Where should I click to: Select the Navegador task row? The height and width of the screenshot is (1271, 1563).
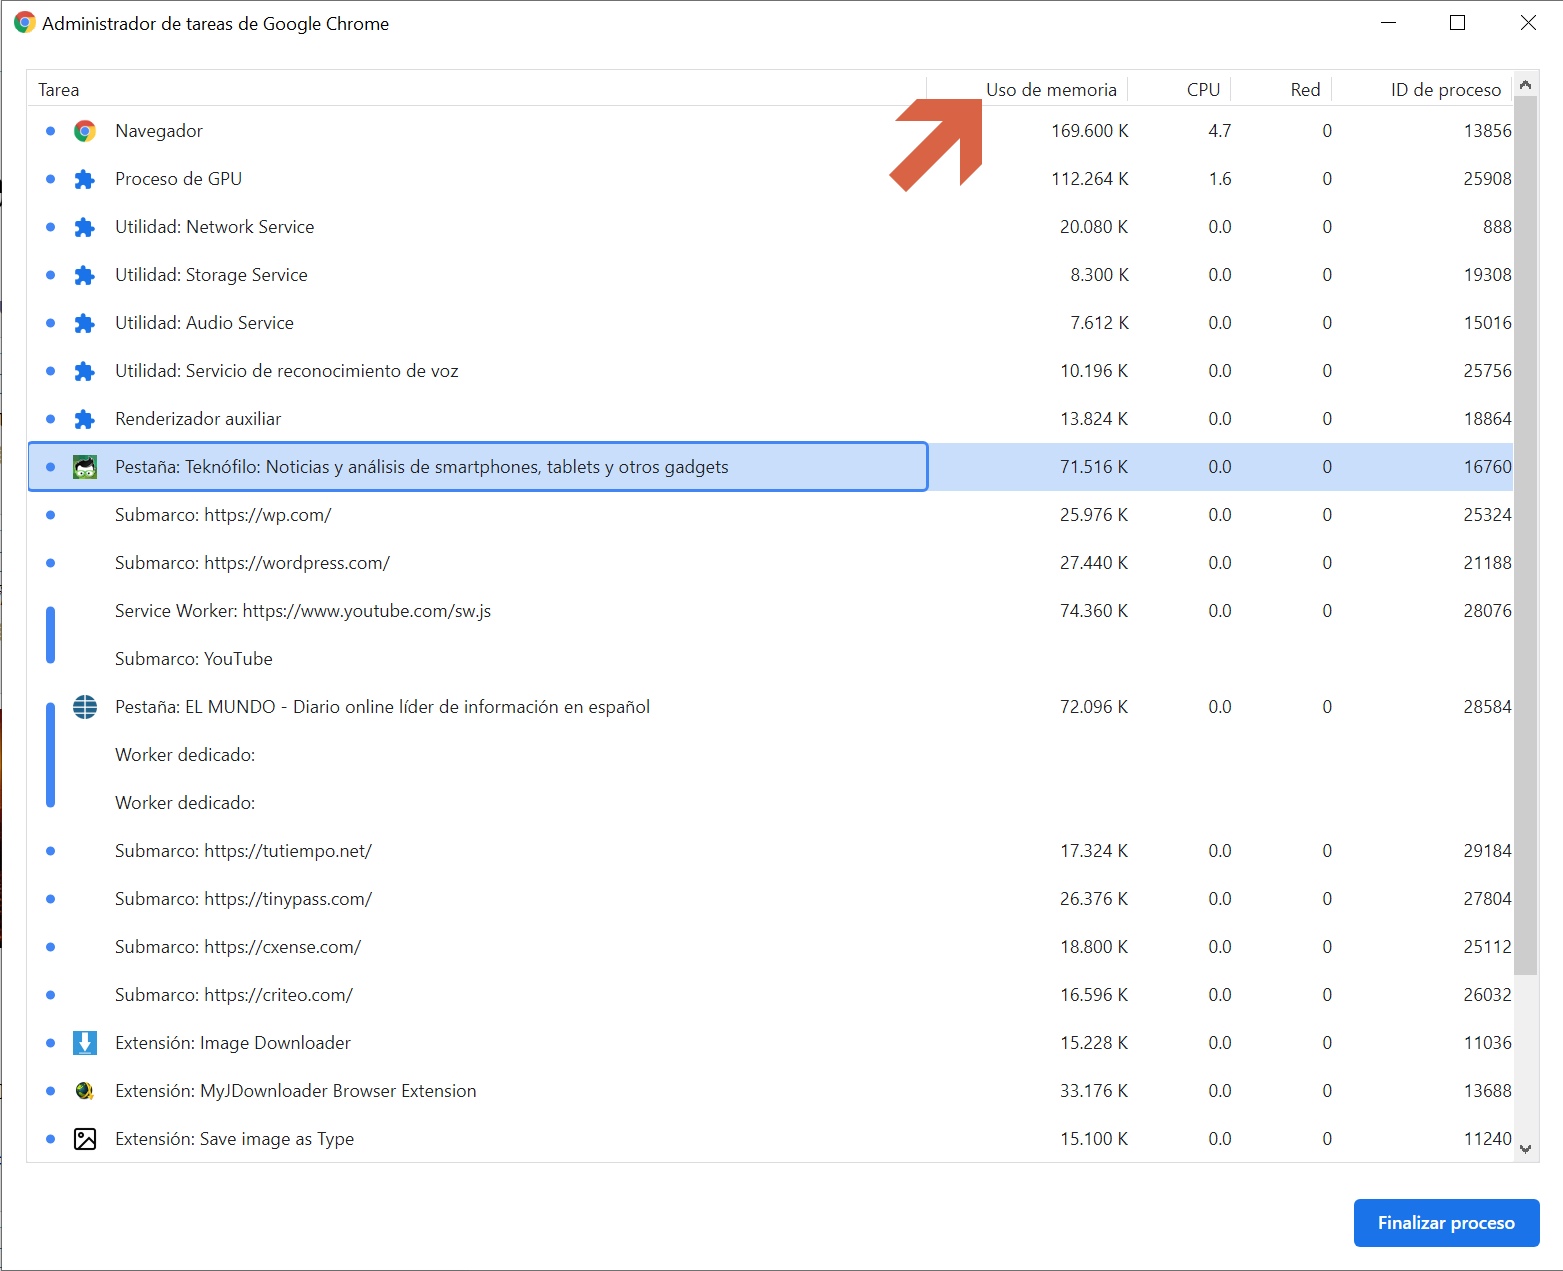point(770,131)
